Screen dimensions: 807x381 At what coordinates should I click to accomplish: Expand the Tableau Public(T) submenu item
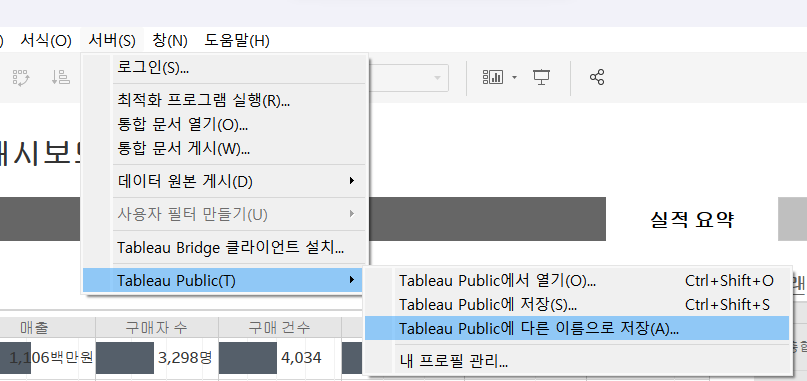(224, 281)
